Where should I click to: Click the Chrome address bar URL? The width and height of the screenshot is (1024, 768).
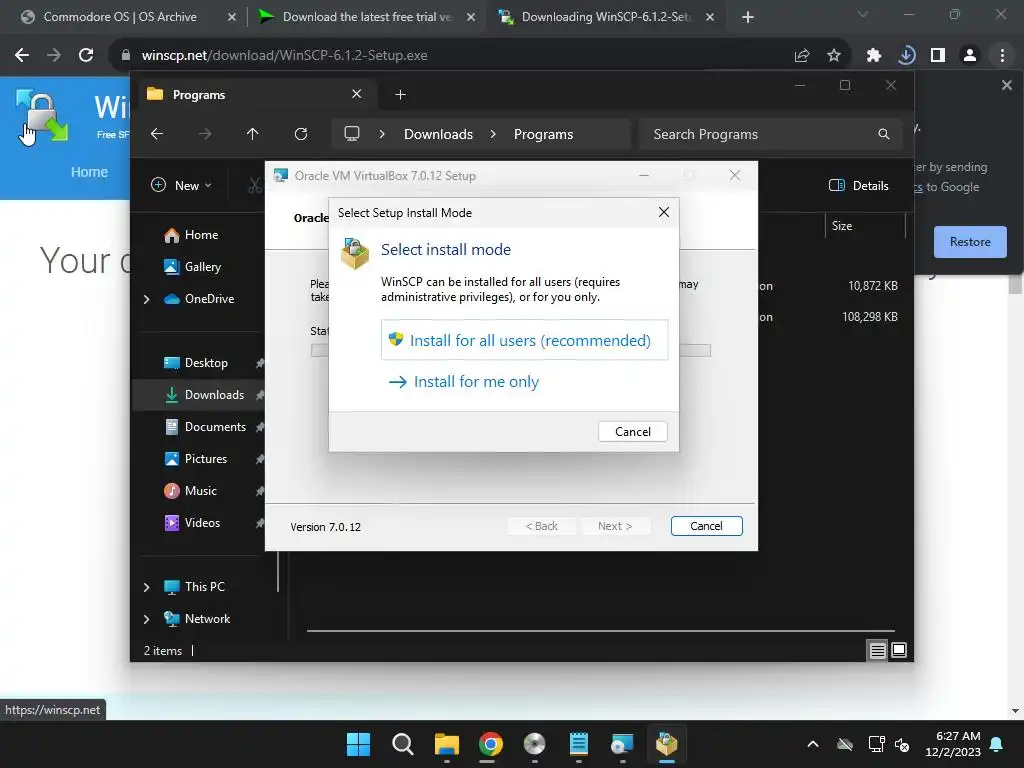[284, 56]
